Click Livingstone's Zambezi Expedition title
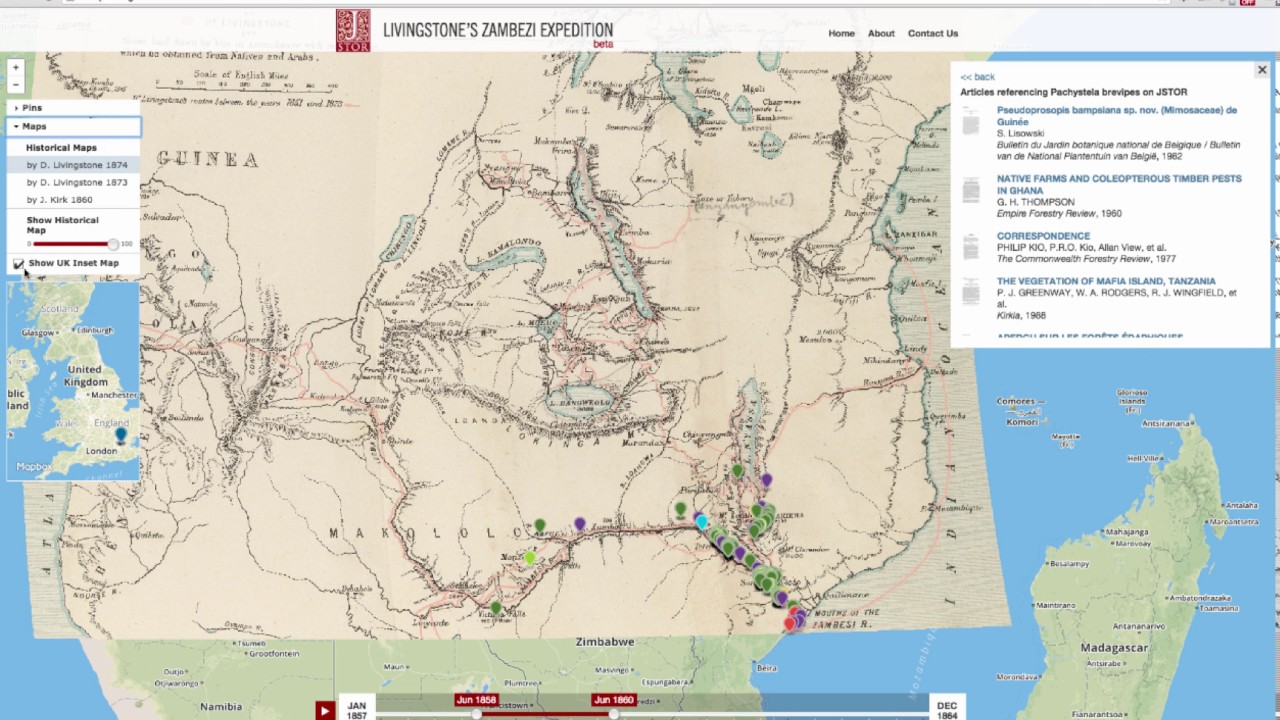This screenshot has height=720, width=1280. 498,30
